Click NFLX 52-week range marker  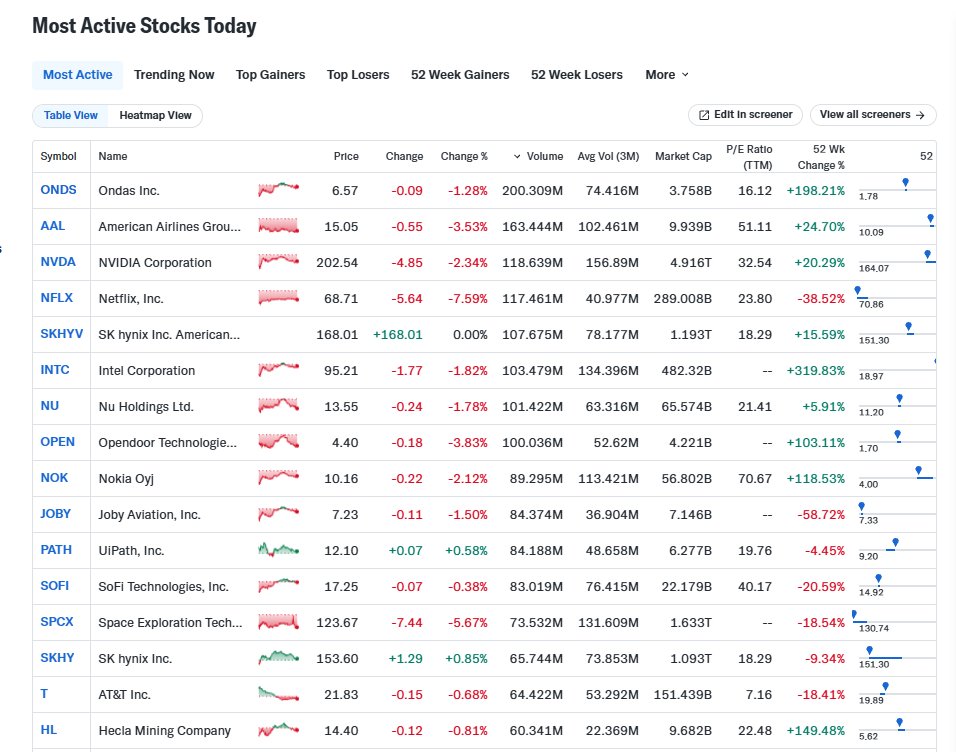point(858,291)
